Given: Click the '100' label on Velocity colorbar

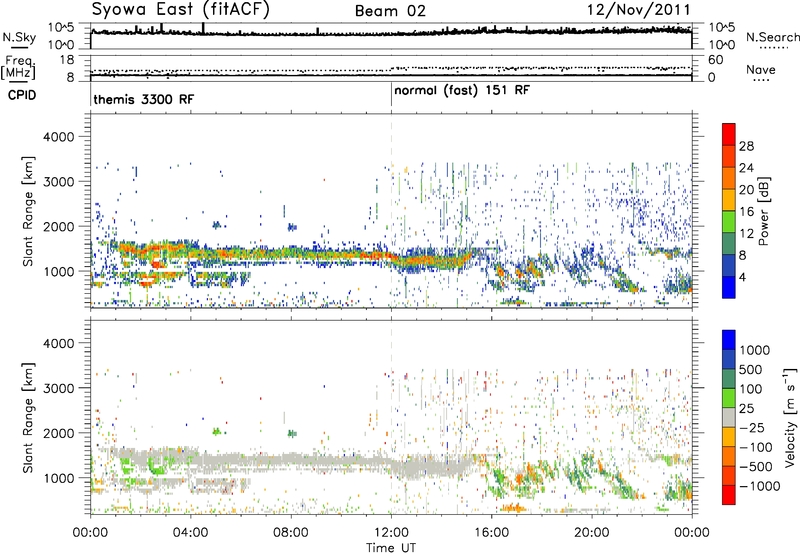Looking at the screenshot, I should [x=751, y=389].
